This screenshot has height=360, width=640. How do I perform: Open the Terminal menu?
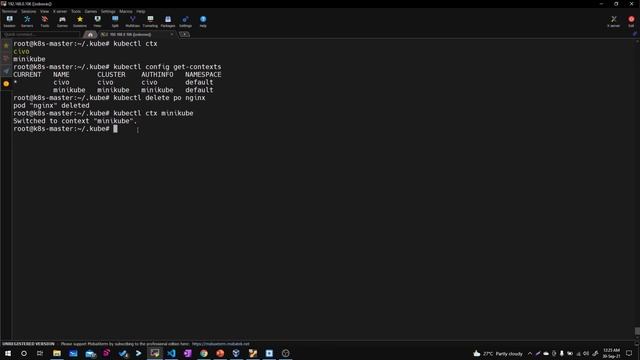click(9, 11)
